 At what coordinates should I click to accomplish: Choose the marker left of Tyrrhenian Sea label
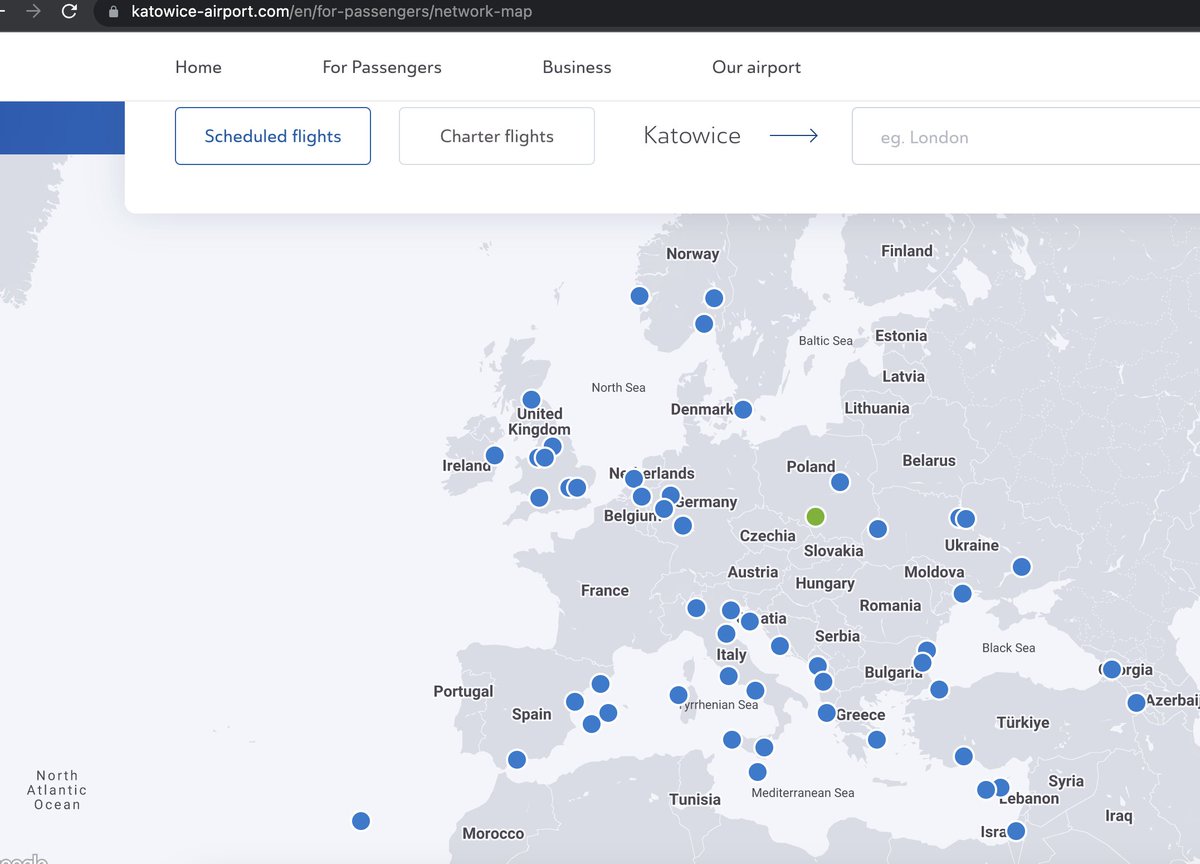pos(678,695)
